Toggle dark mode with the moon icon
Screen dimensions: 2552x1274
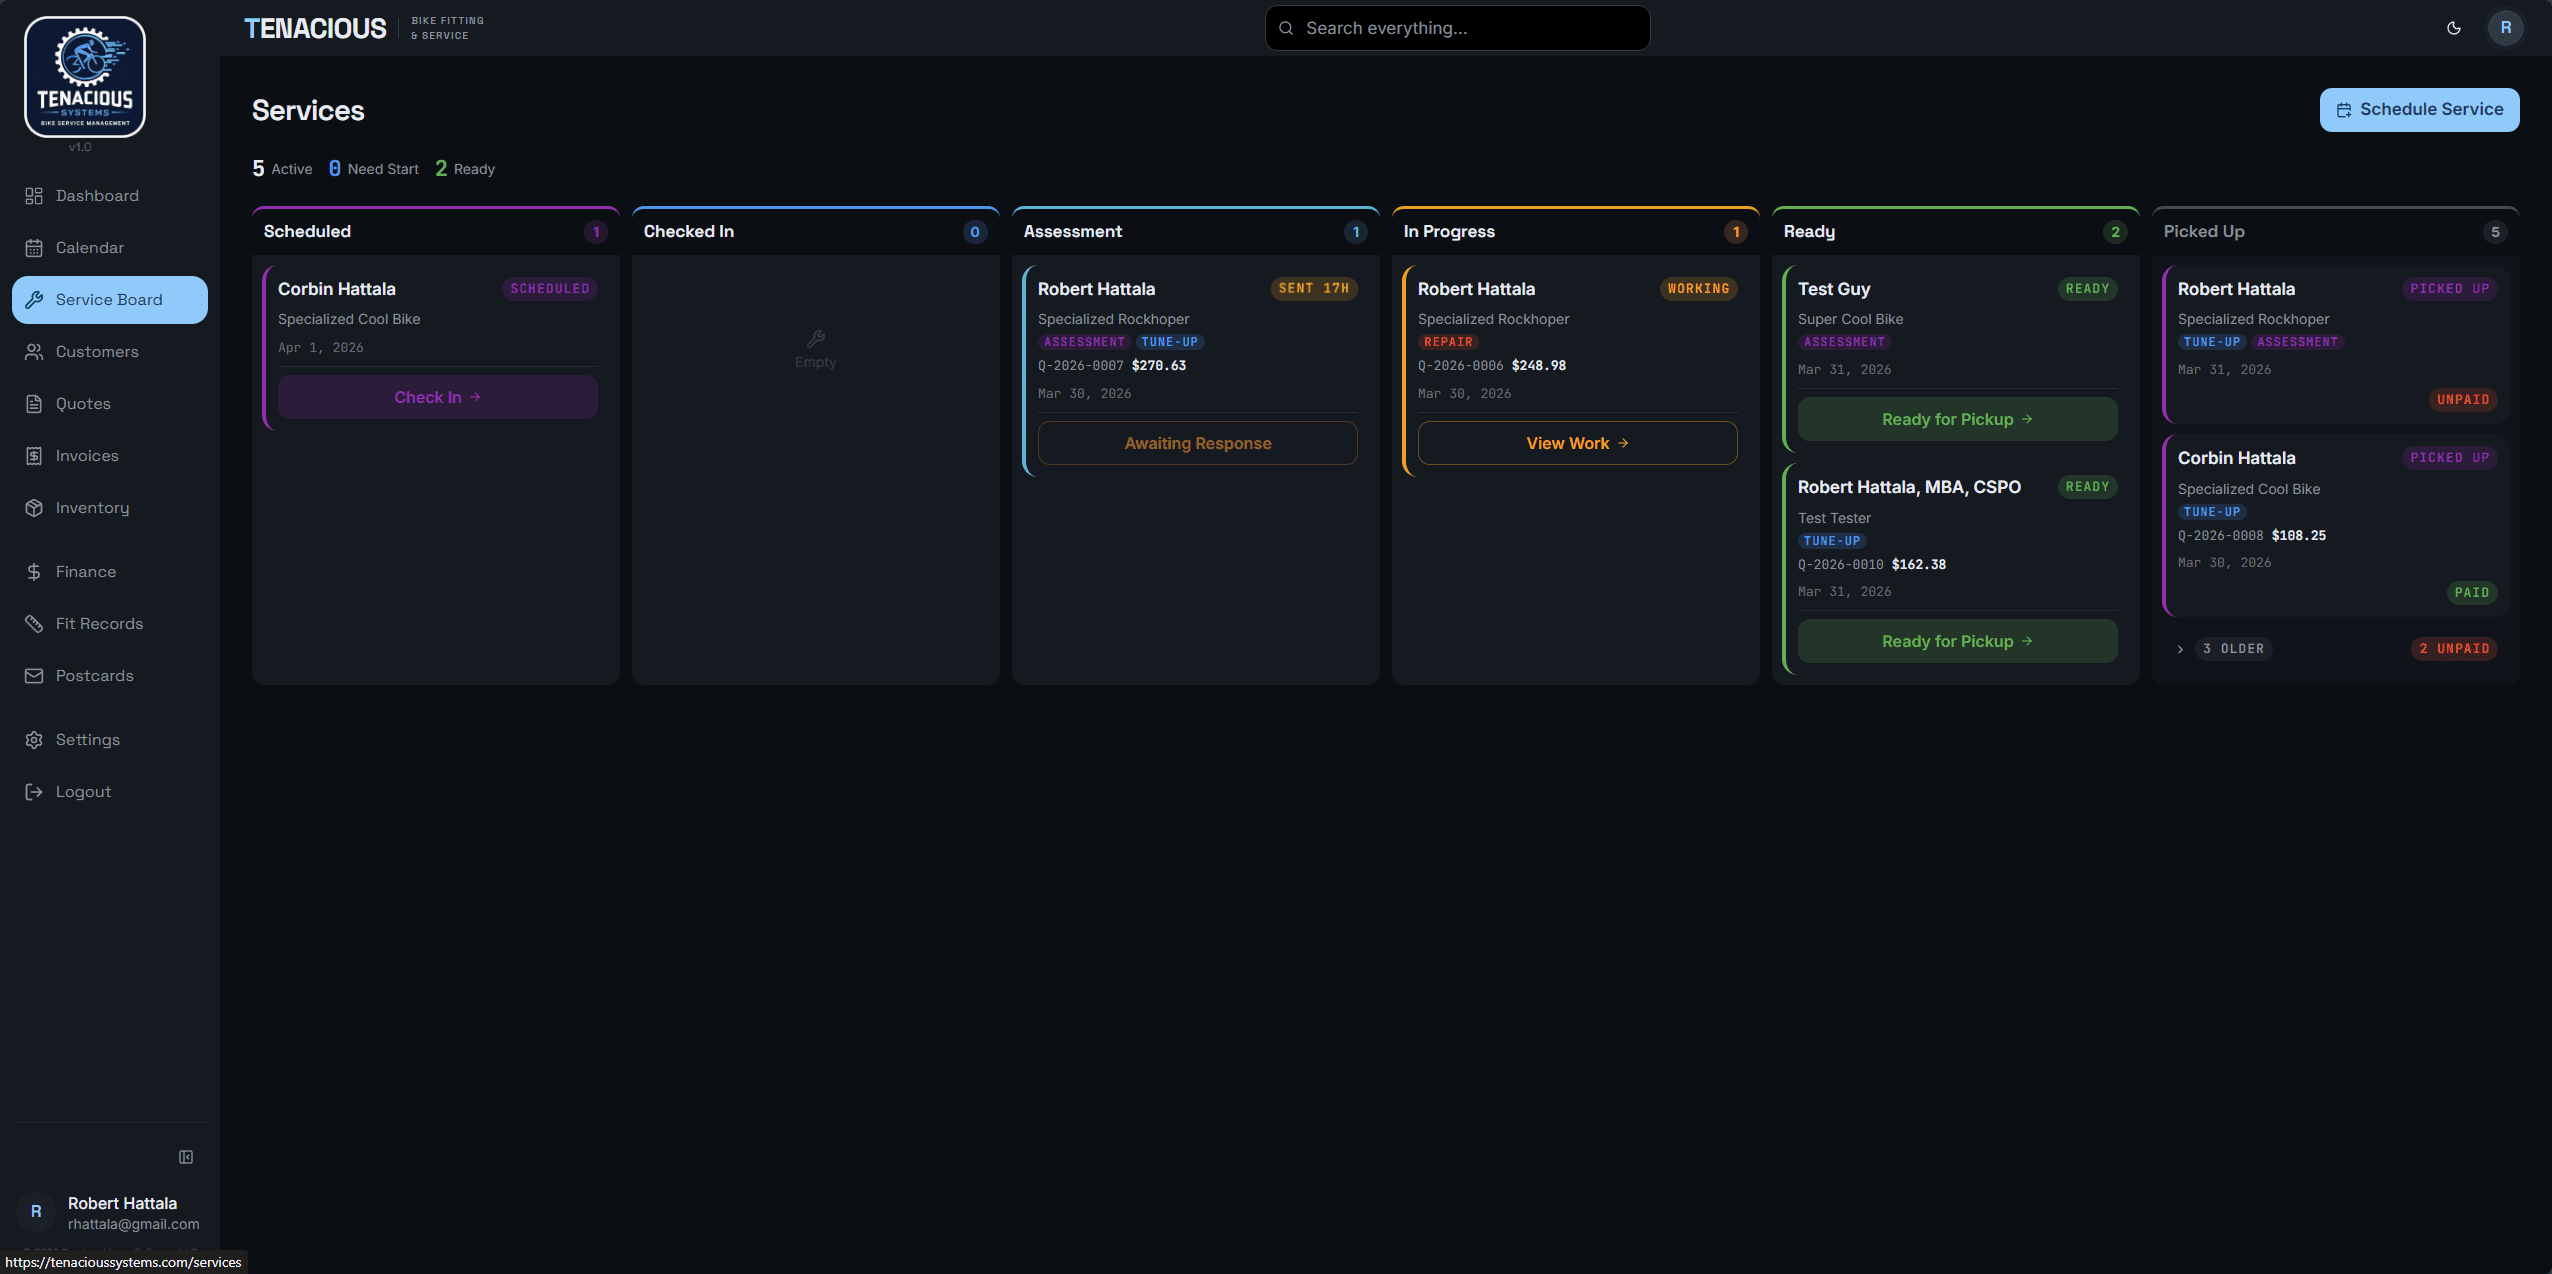click(x=2454, y=27)
